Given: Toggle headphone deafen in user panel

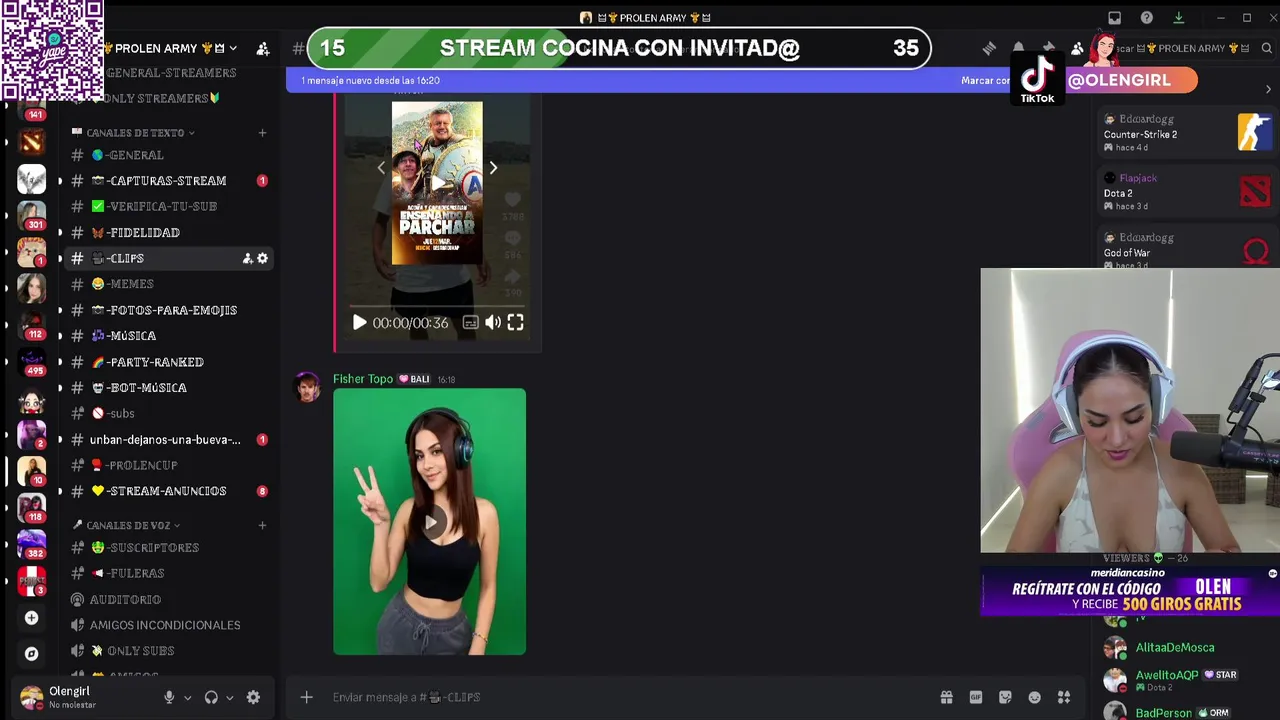Looking at the screenshot, I should point(211,697).
